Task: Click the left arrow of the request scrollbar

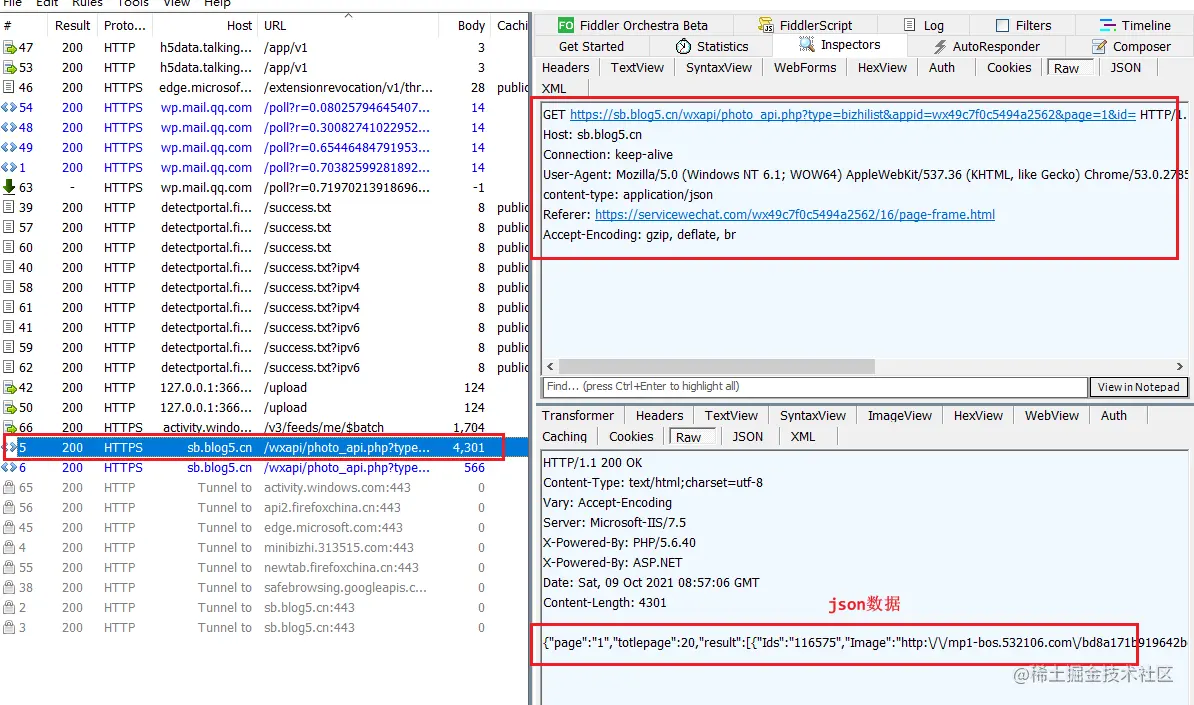Action: tap(551, 366)
